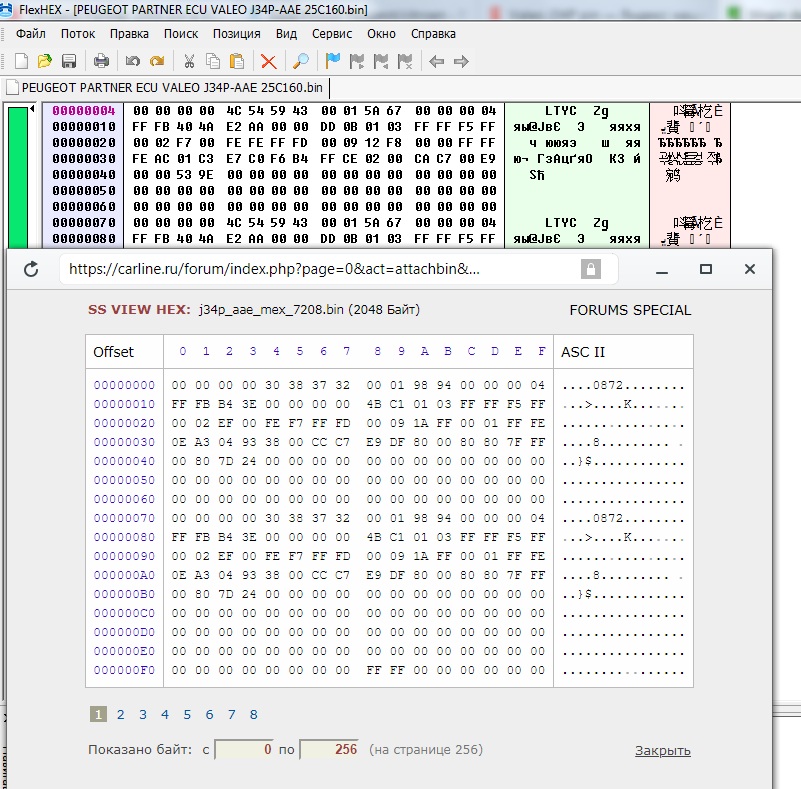Click the Закрыть link
Image resolution: width=801 pixels, height=789 pixels.
pos(662,751)
